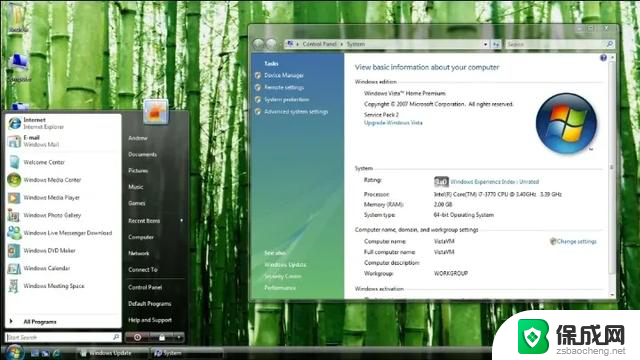Image resolution: width=640 pixels, height=360 pixels.
Task: Open Remote settings task link
Action: (x=284, y=87)
